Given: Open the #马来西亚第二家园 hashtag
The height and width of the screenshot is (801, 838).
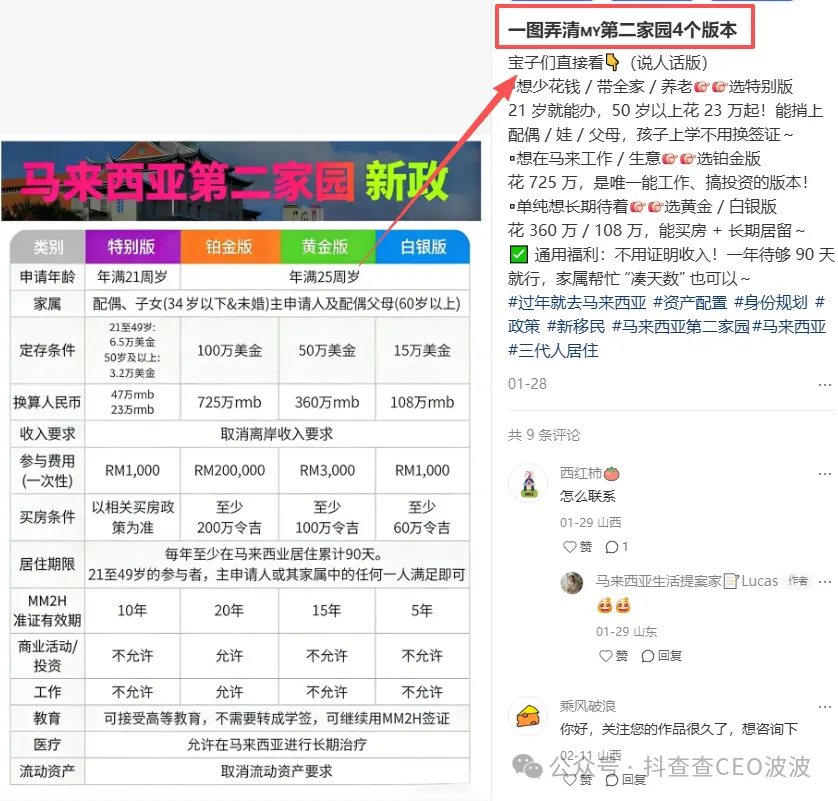Looking at the screenshot, I should click(x=685, y=325).
